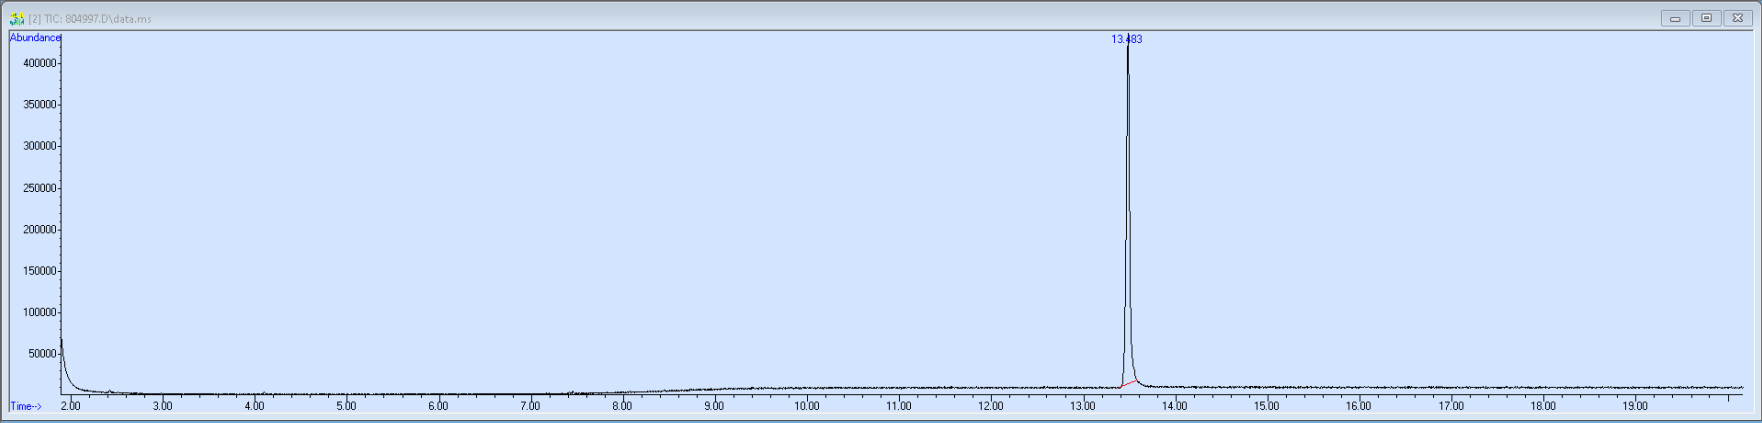Click the TIC: 804997.D\data.ms window title
This screenshot has width=1762, height=423.
point(98,19)
